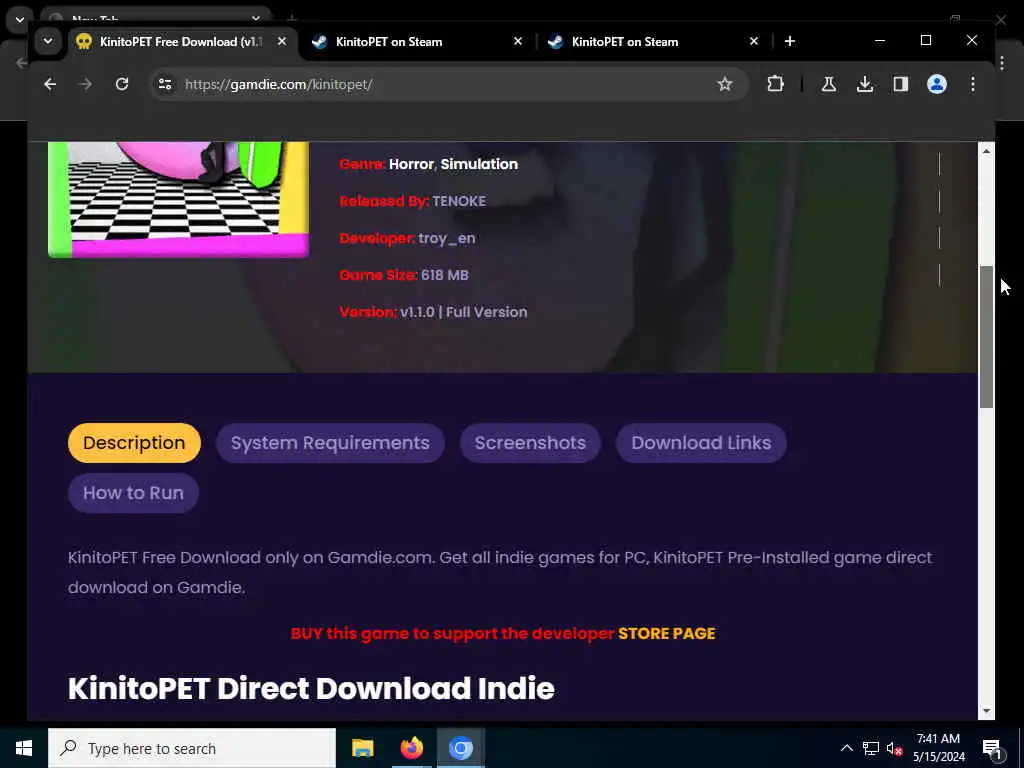
Task: Open the System Requirements tab
Action: tap(330, 443)
